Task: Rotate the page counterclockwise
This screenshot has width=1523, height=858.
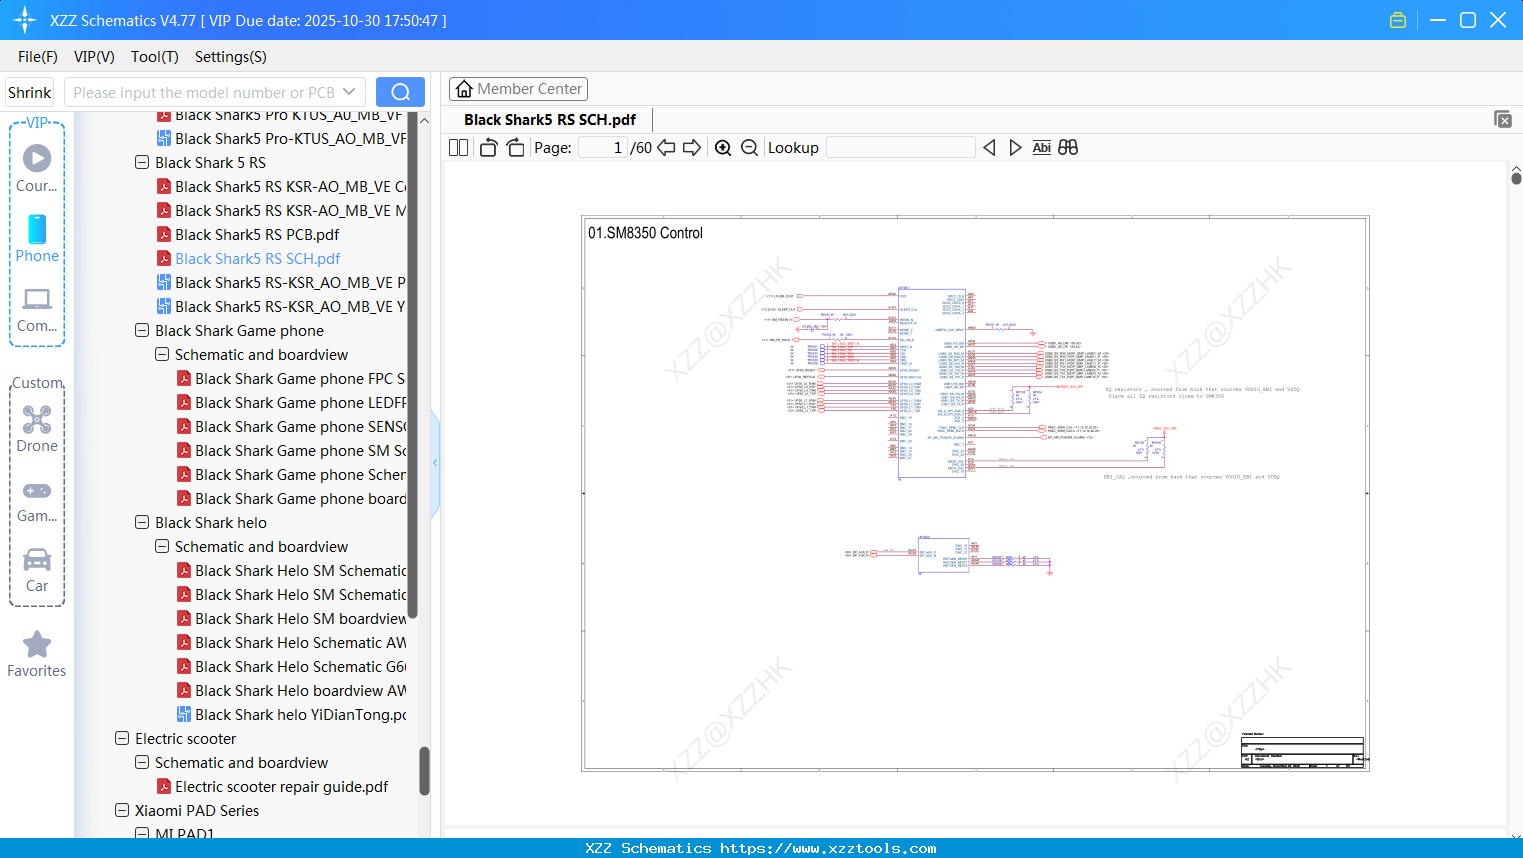Action: coord(488,148)
